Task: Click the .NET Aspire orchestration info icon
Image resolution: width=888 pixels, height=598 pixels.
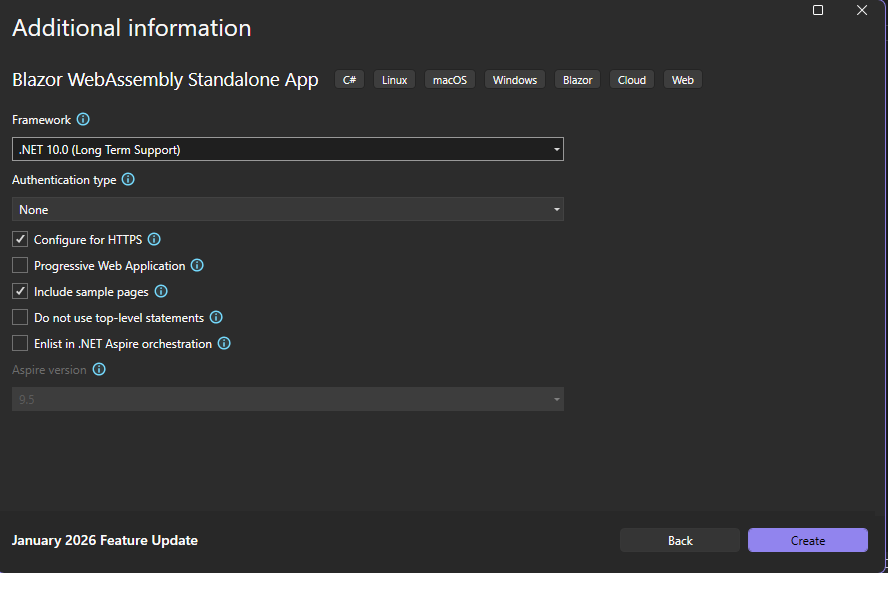Action: pos(224,344)
